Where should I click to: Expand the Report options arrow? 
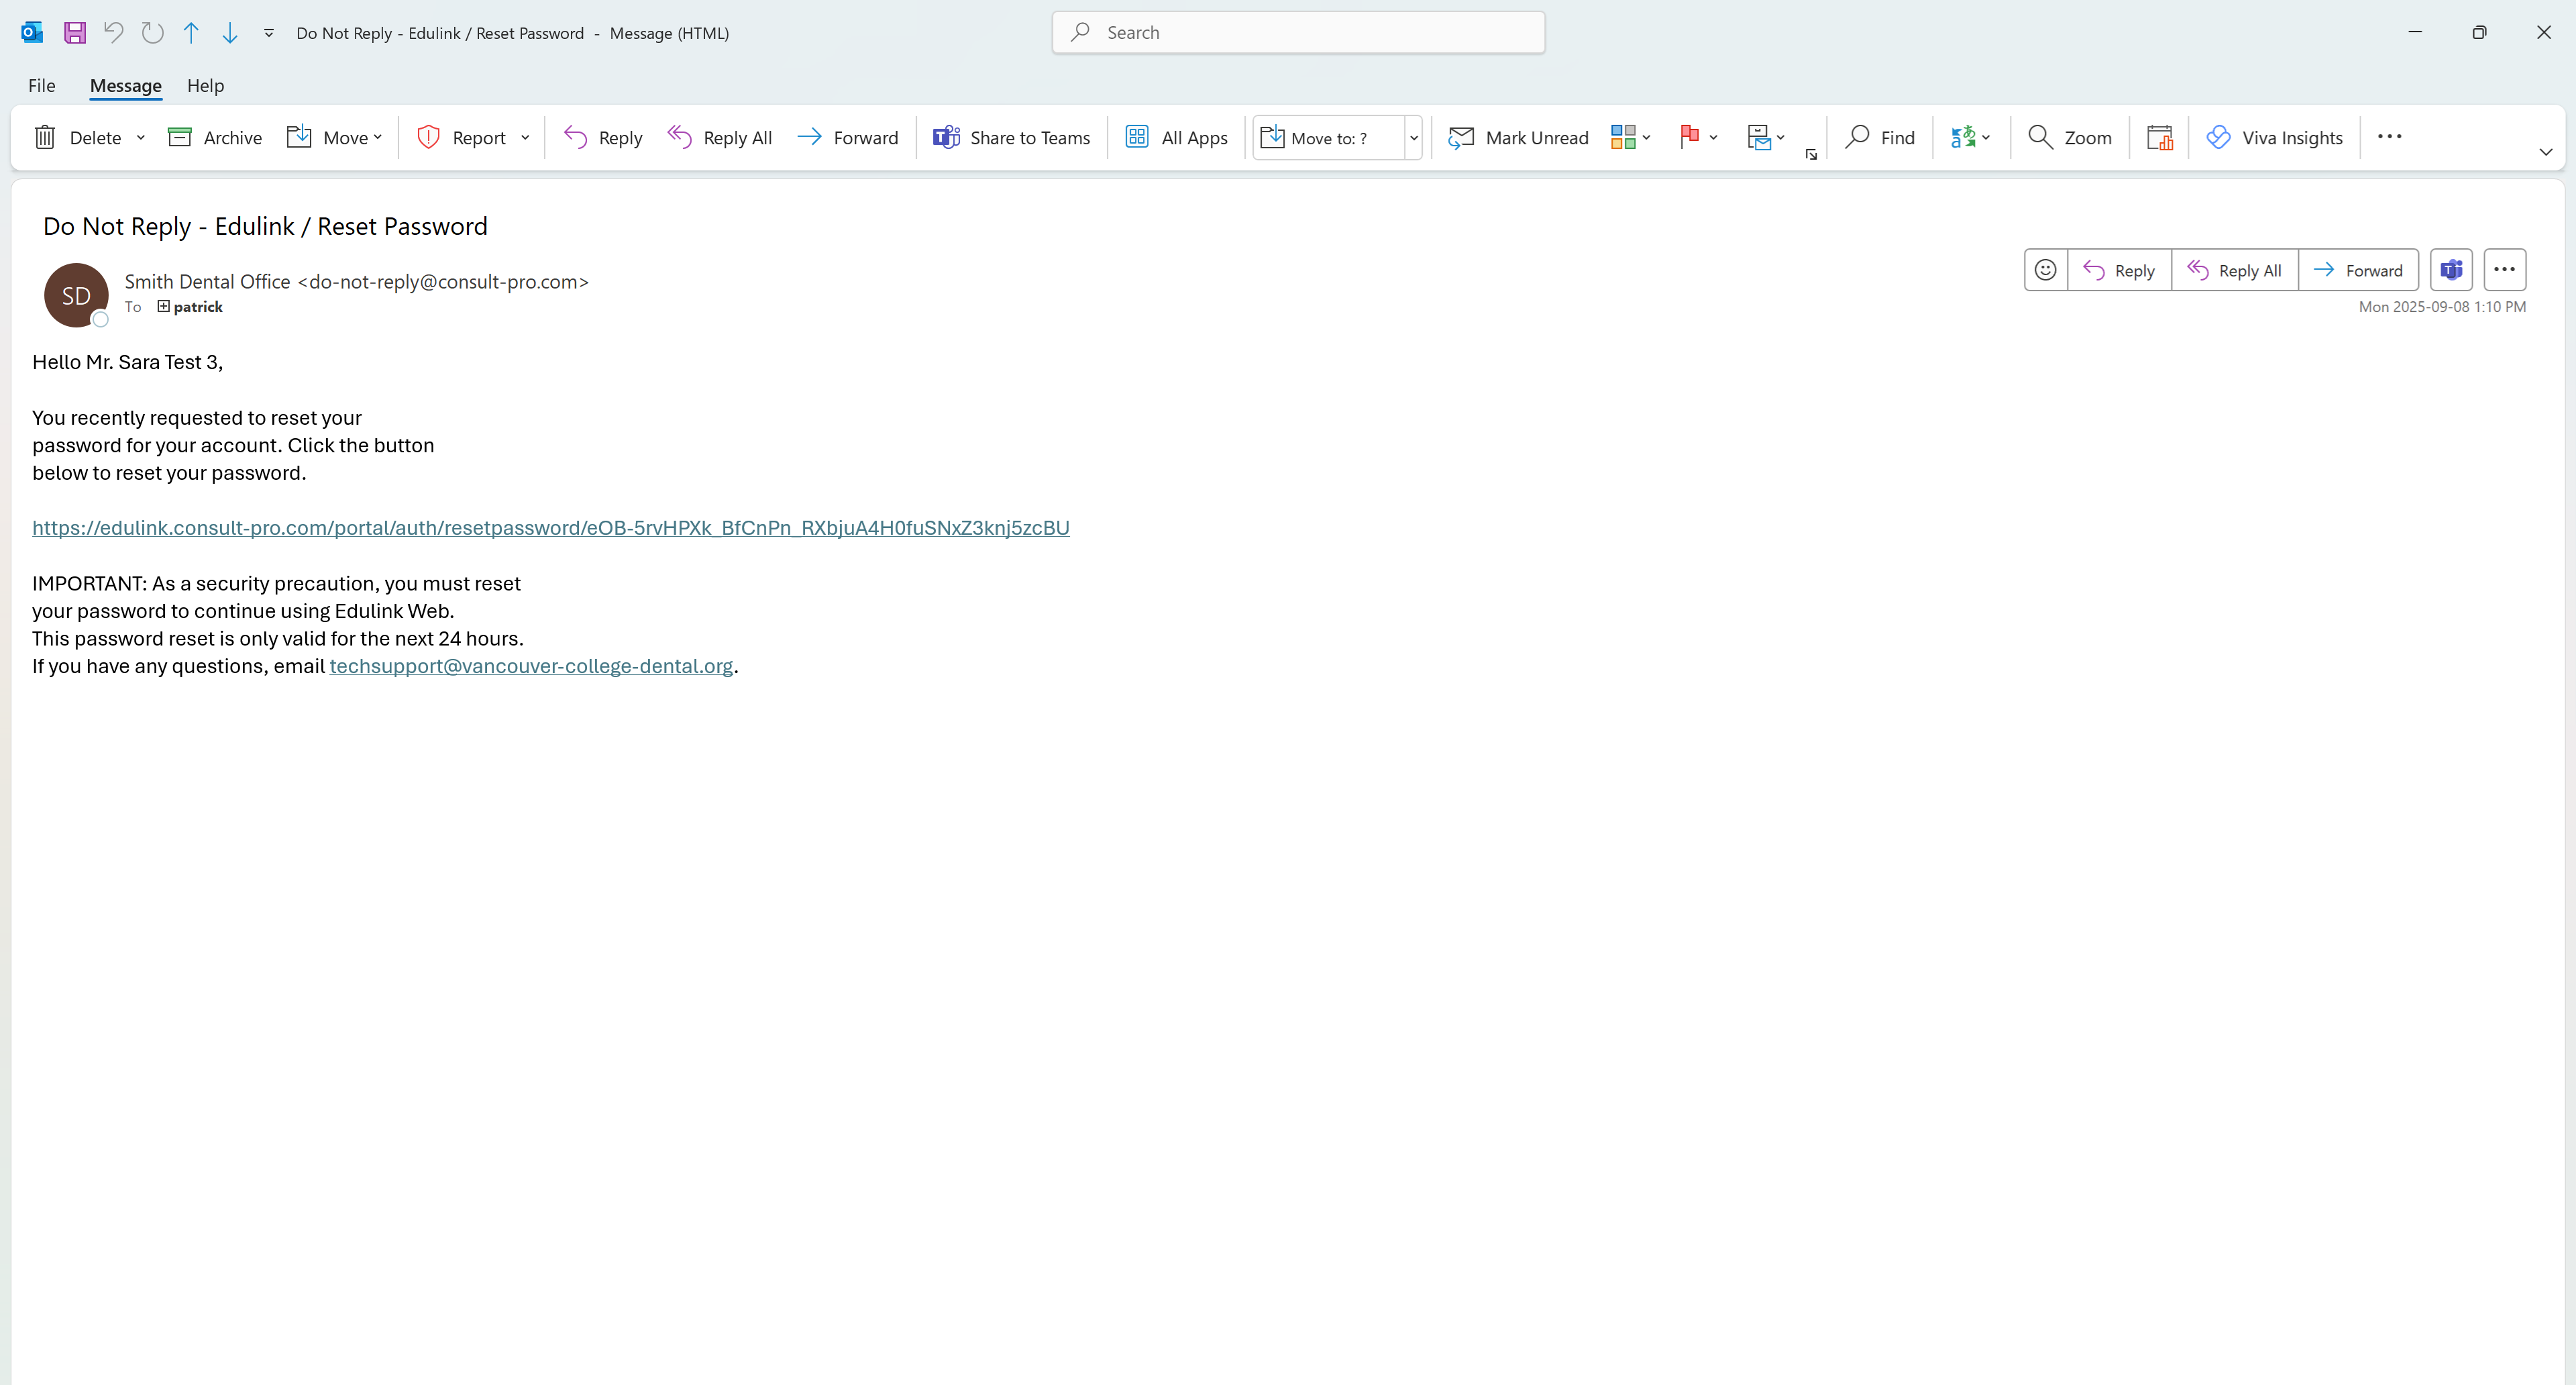(x=525, y=137)
